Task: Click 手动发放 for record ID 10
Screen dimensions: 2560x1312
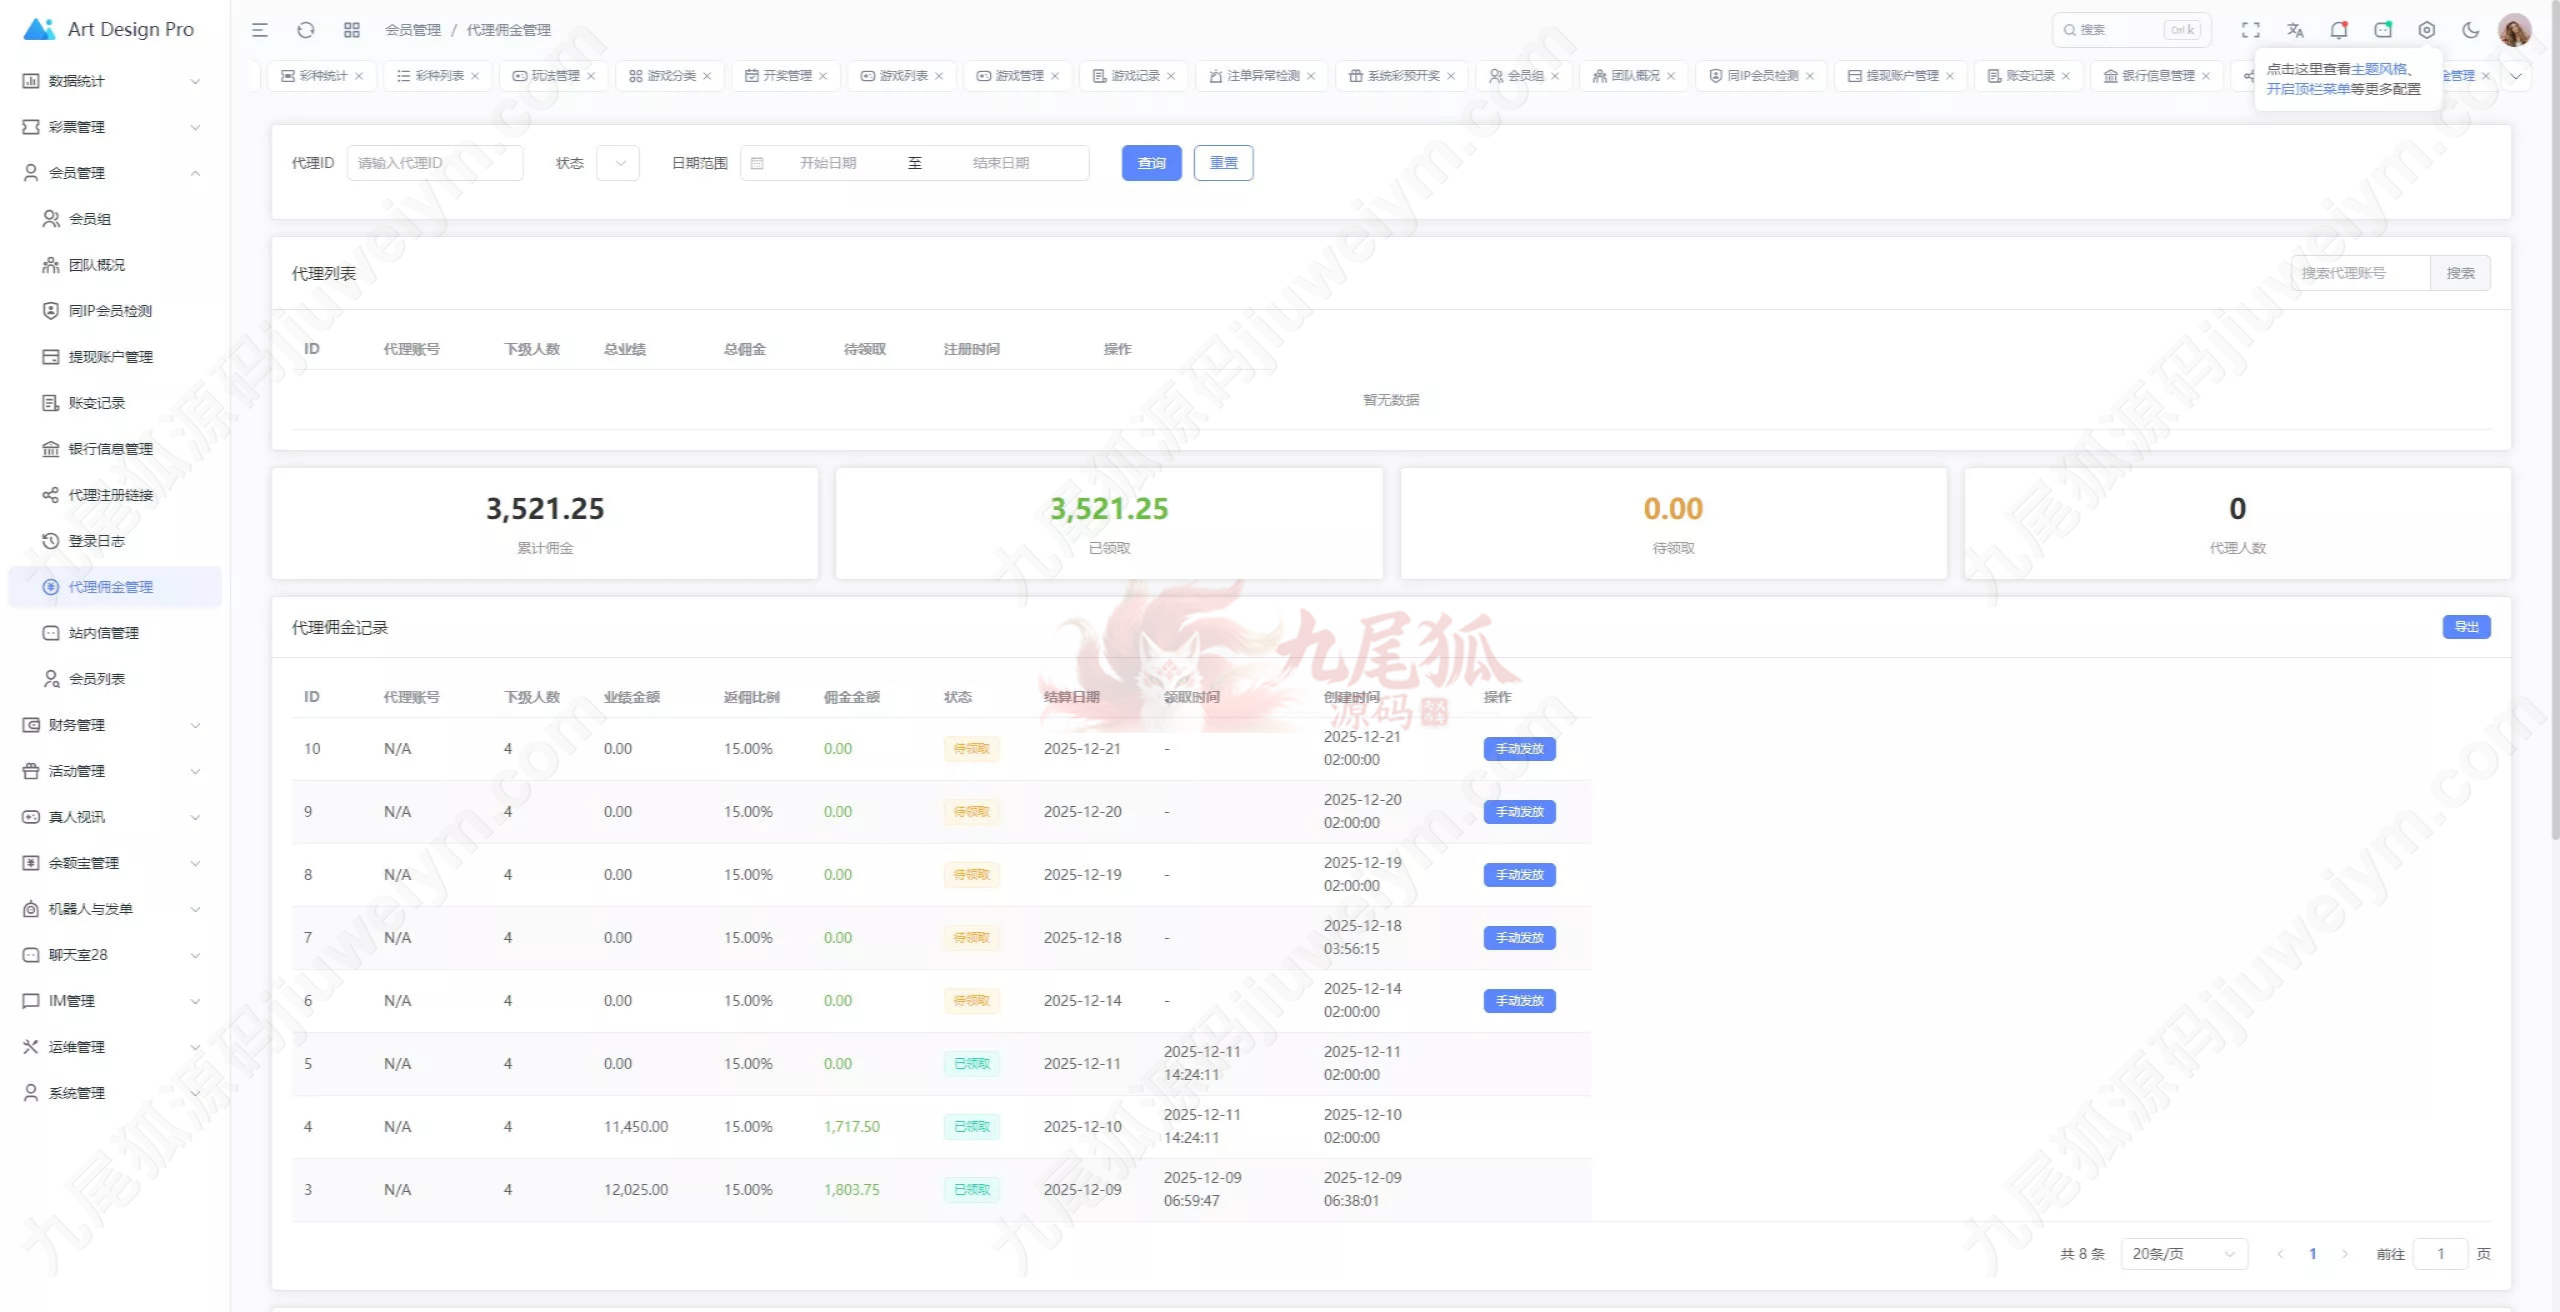Action: pos(1518,749)
